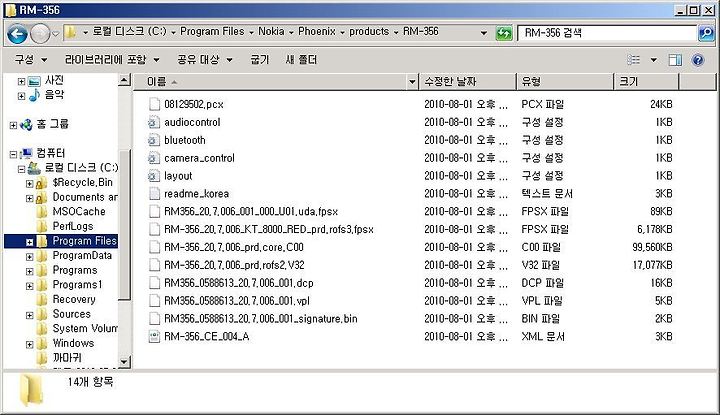Expand the 사진 tree node
Image resolution: width=720 pixels, height=415 pixels.
coord(21,82)
